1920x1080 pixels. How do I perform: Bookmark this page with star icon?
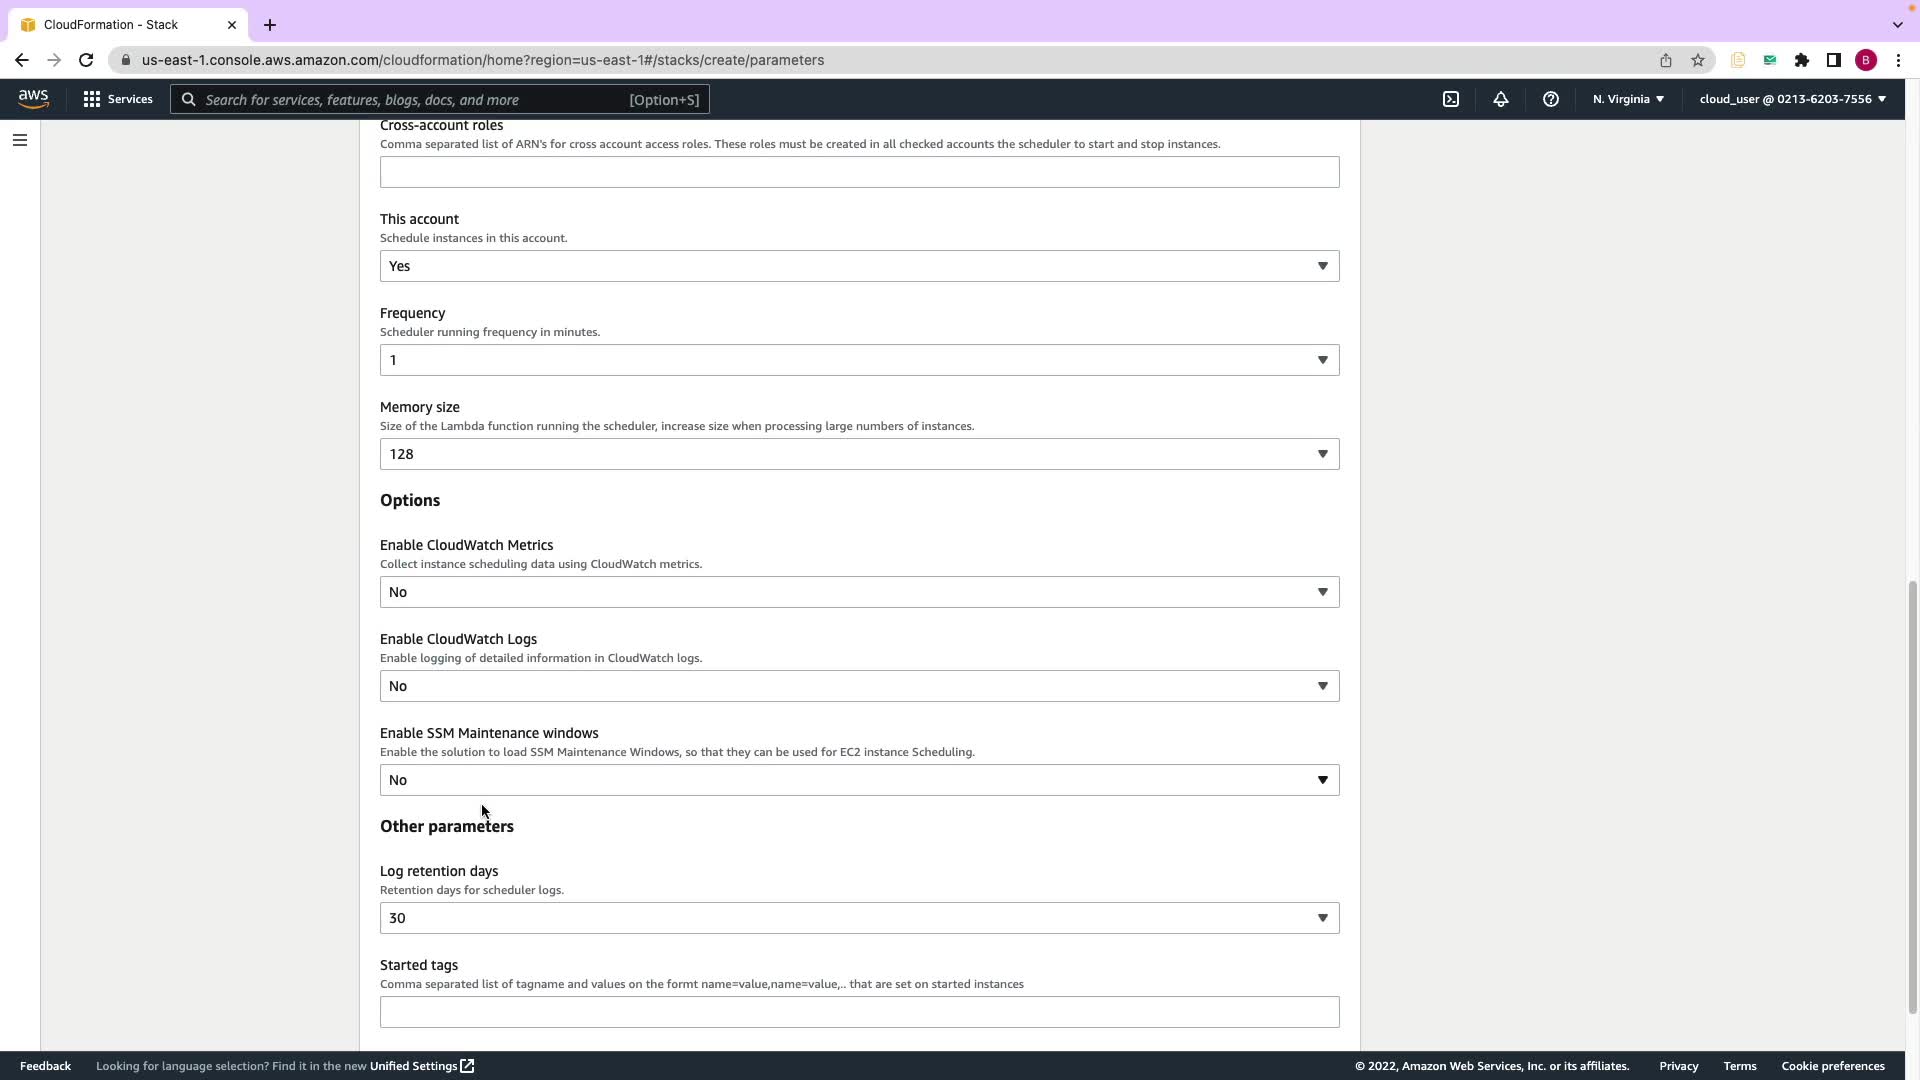pos(1698,60)
